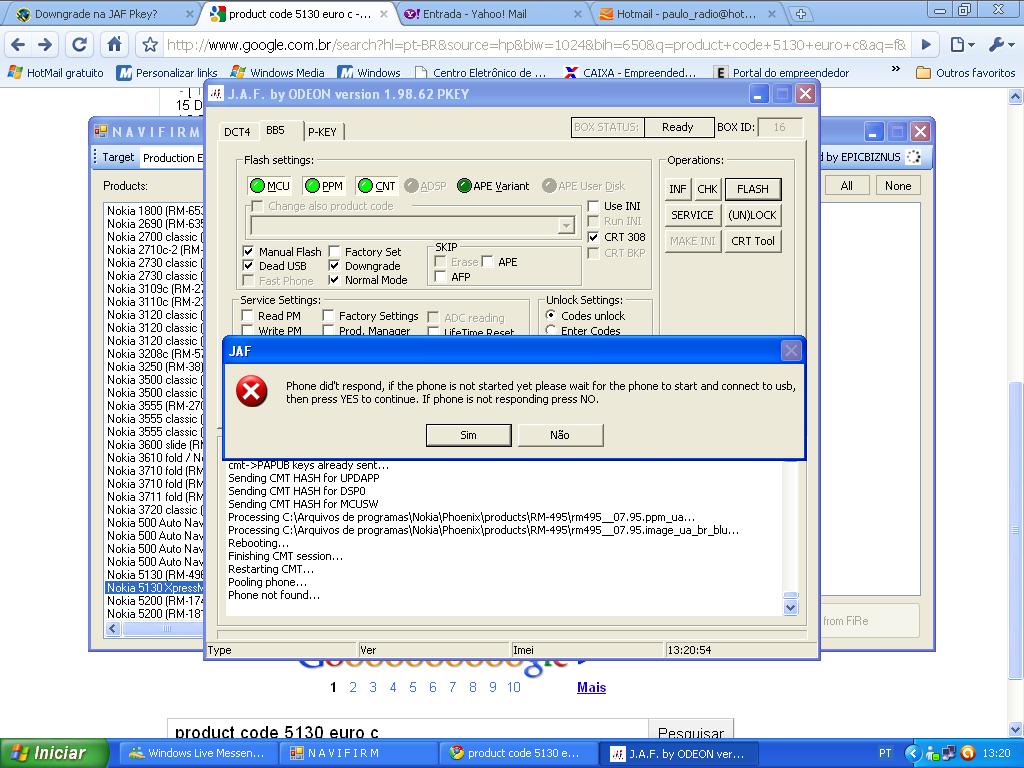Toggle the green PPM indicator

click(x=312, y=186)
